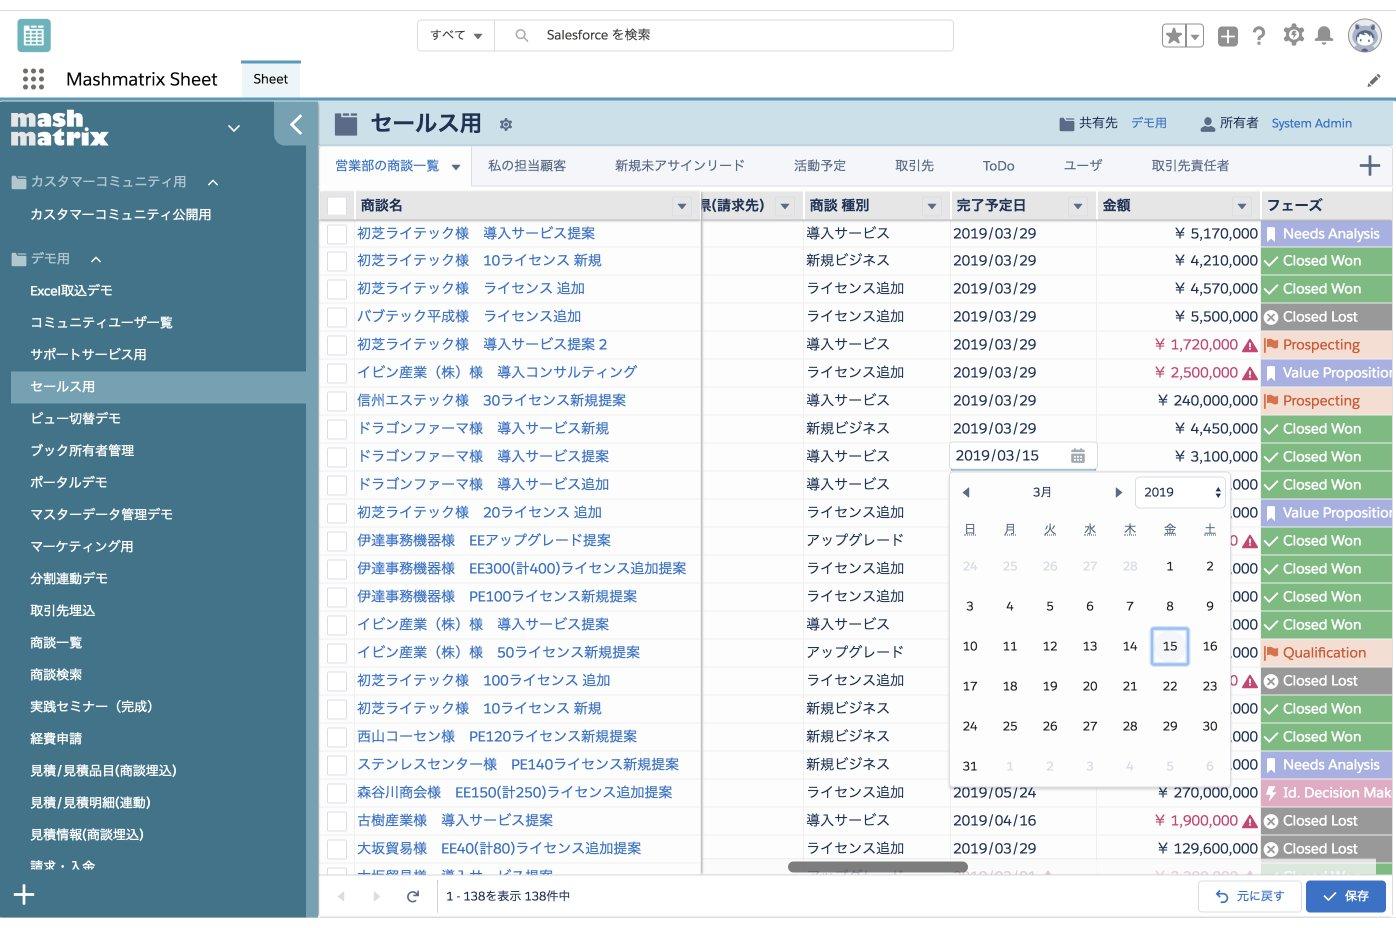Open the 2019 year selector in calendar

click(1181, 492)
